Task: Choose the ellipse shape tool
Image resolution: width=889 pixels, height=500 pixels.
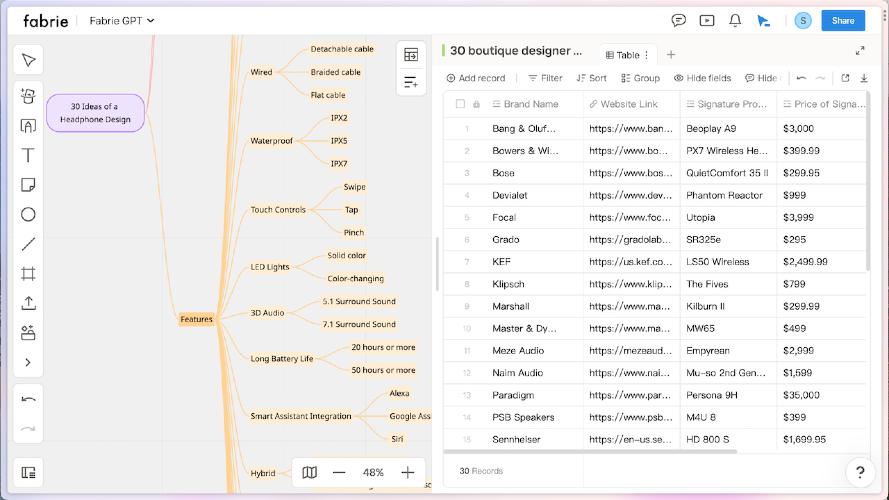Action: point(28,214)
